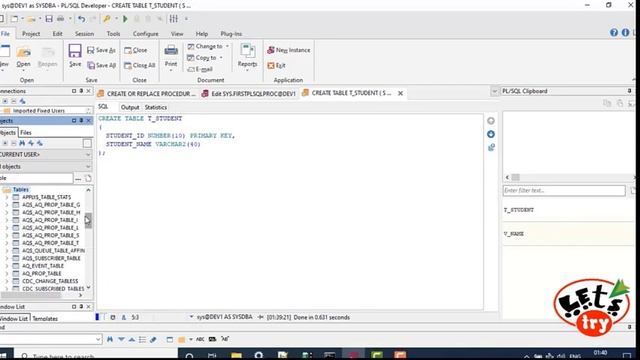The width and height of the screenshot is (640, 360).
Task: Click Save As button
Action: click(x=102, y=50)
